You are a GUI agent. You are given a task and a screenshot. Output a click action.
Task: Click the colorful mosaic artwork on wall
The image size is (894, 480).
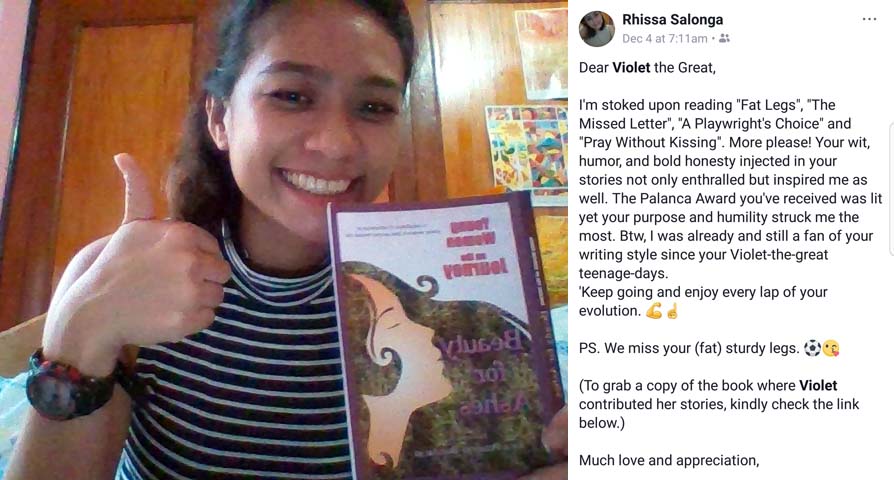point(526,148)
